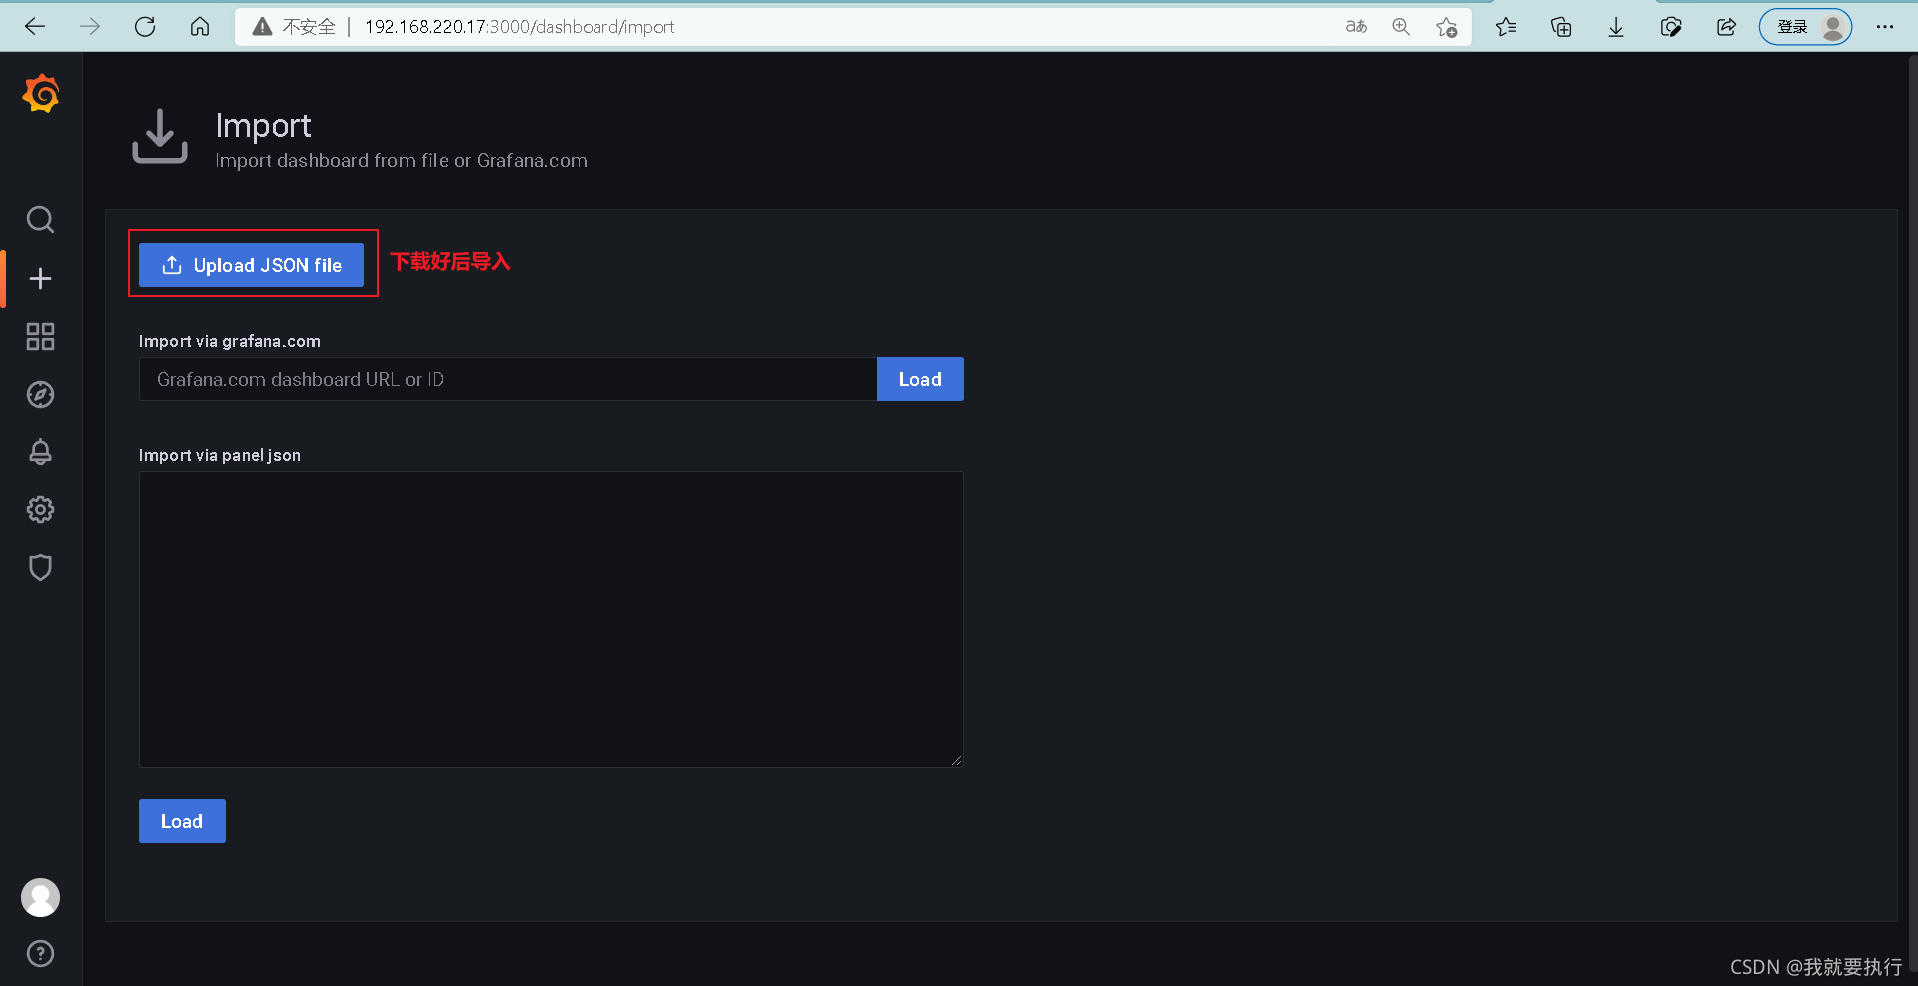The height and width of the screenshot is (986, 1918).
Task: View the not-secure warning triangle icon
Action: (x=262, y=27)
